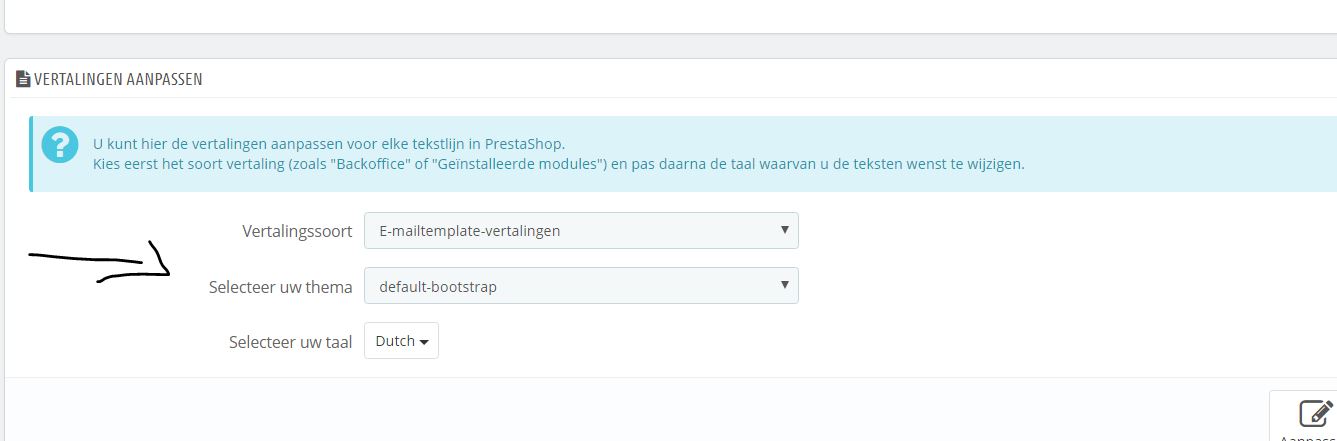This screenshot has height=441, width=1337.
Task: Click the caret next to Dutch
Action: pyautogui.click(x=424, y=342)
